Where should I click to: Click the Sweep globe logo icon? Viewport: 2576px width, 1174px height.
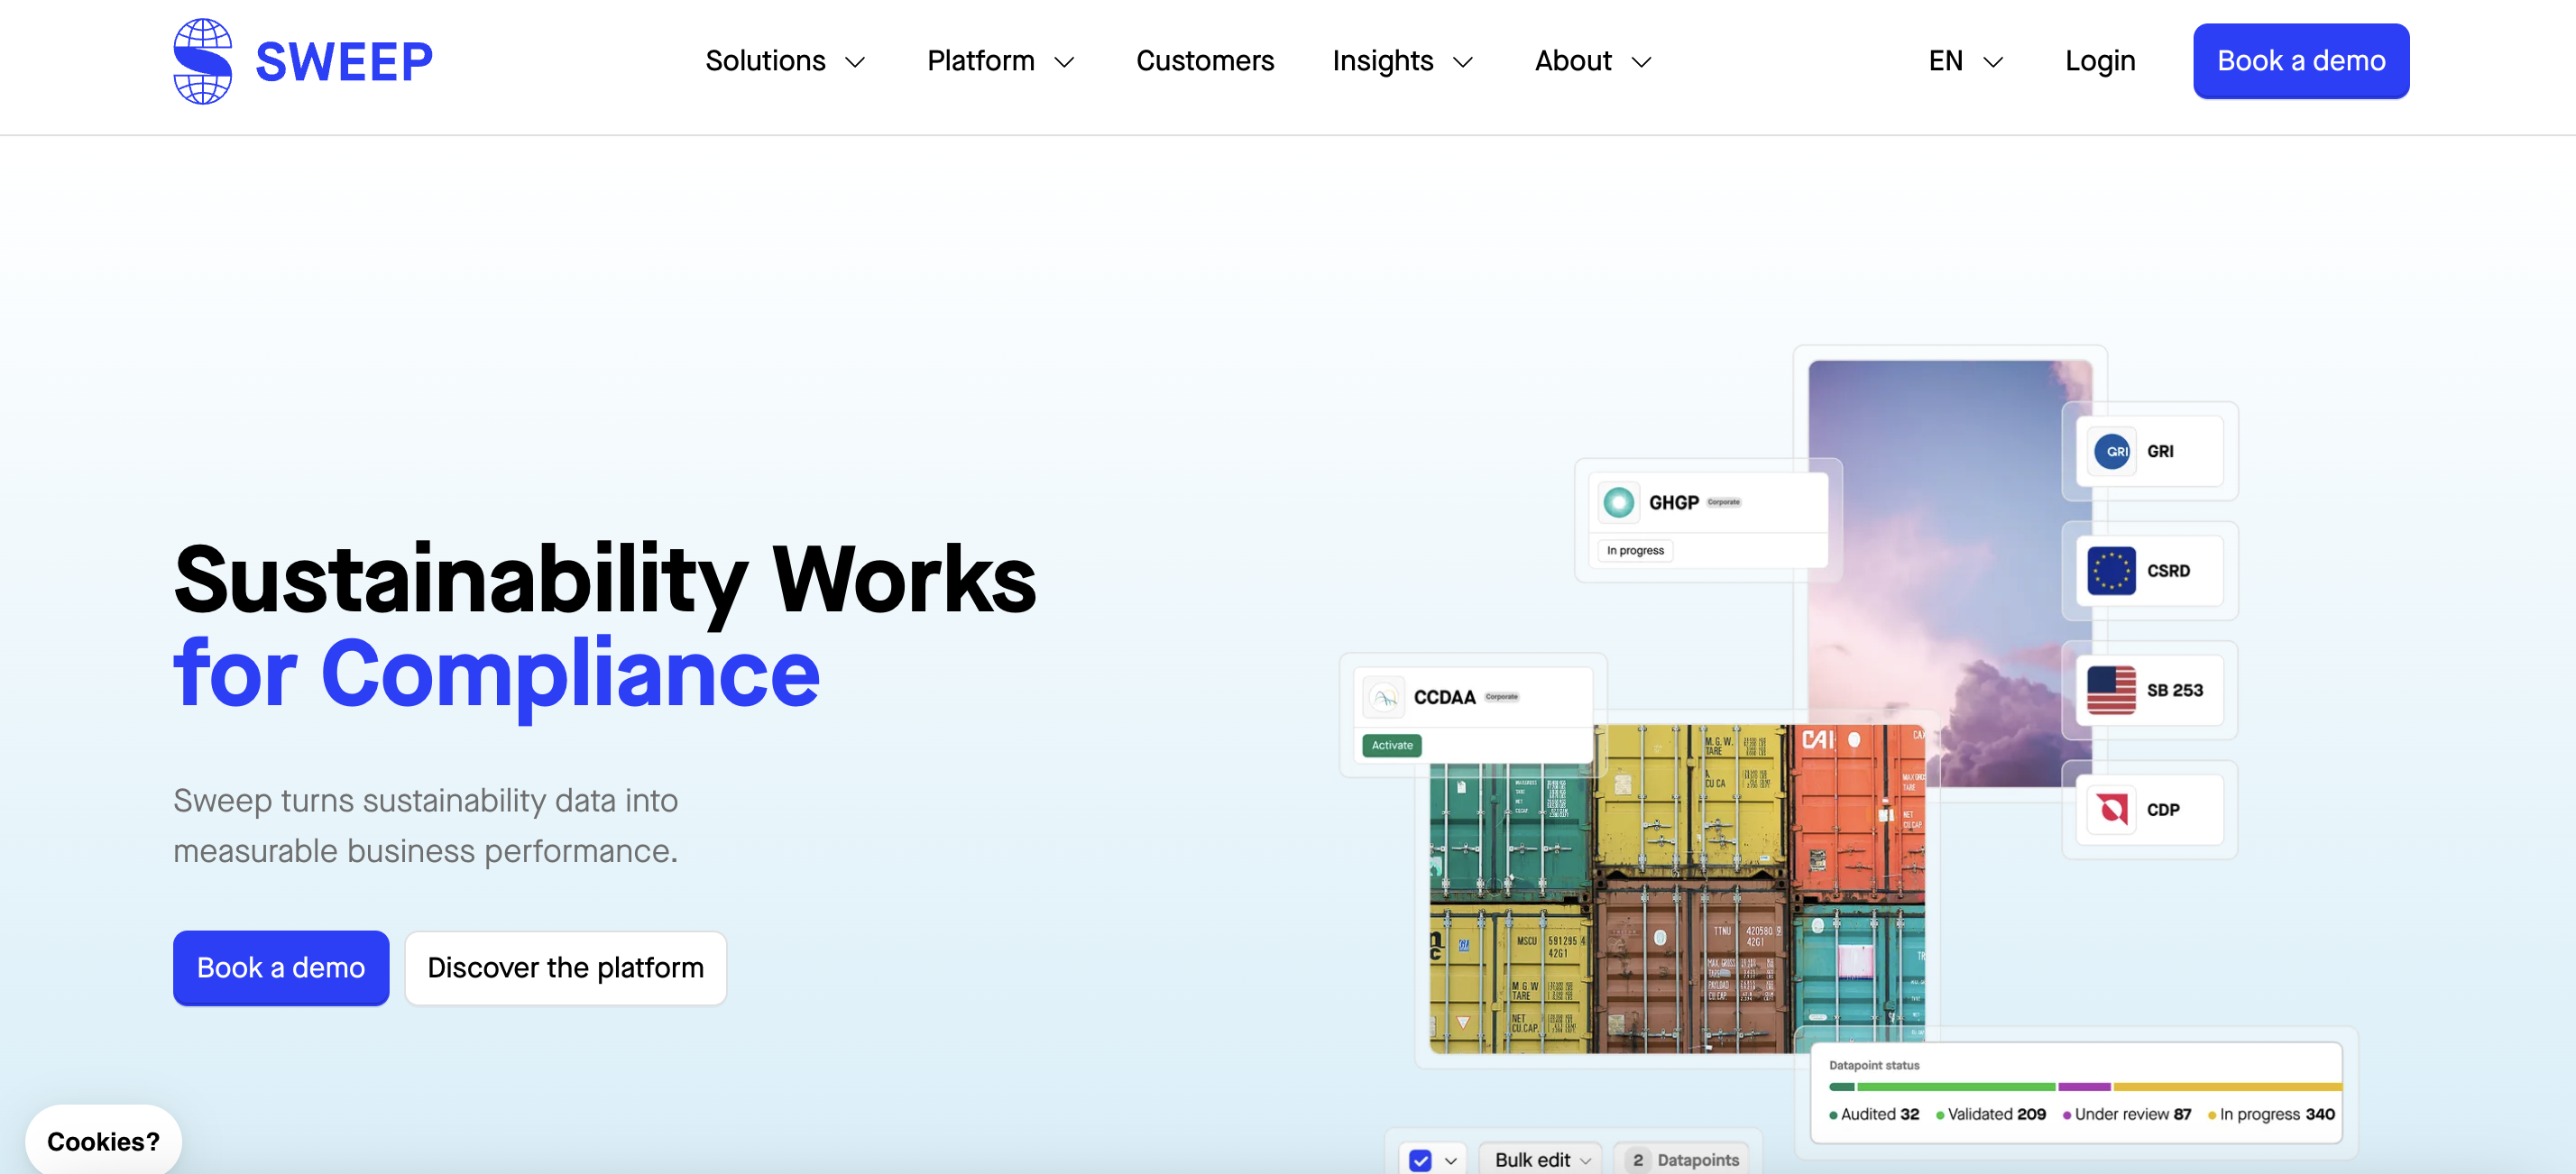203,61
